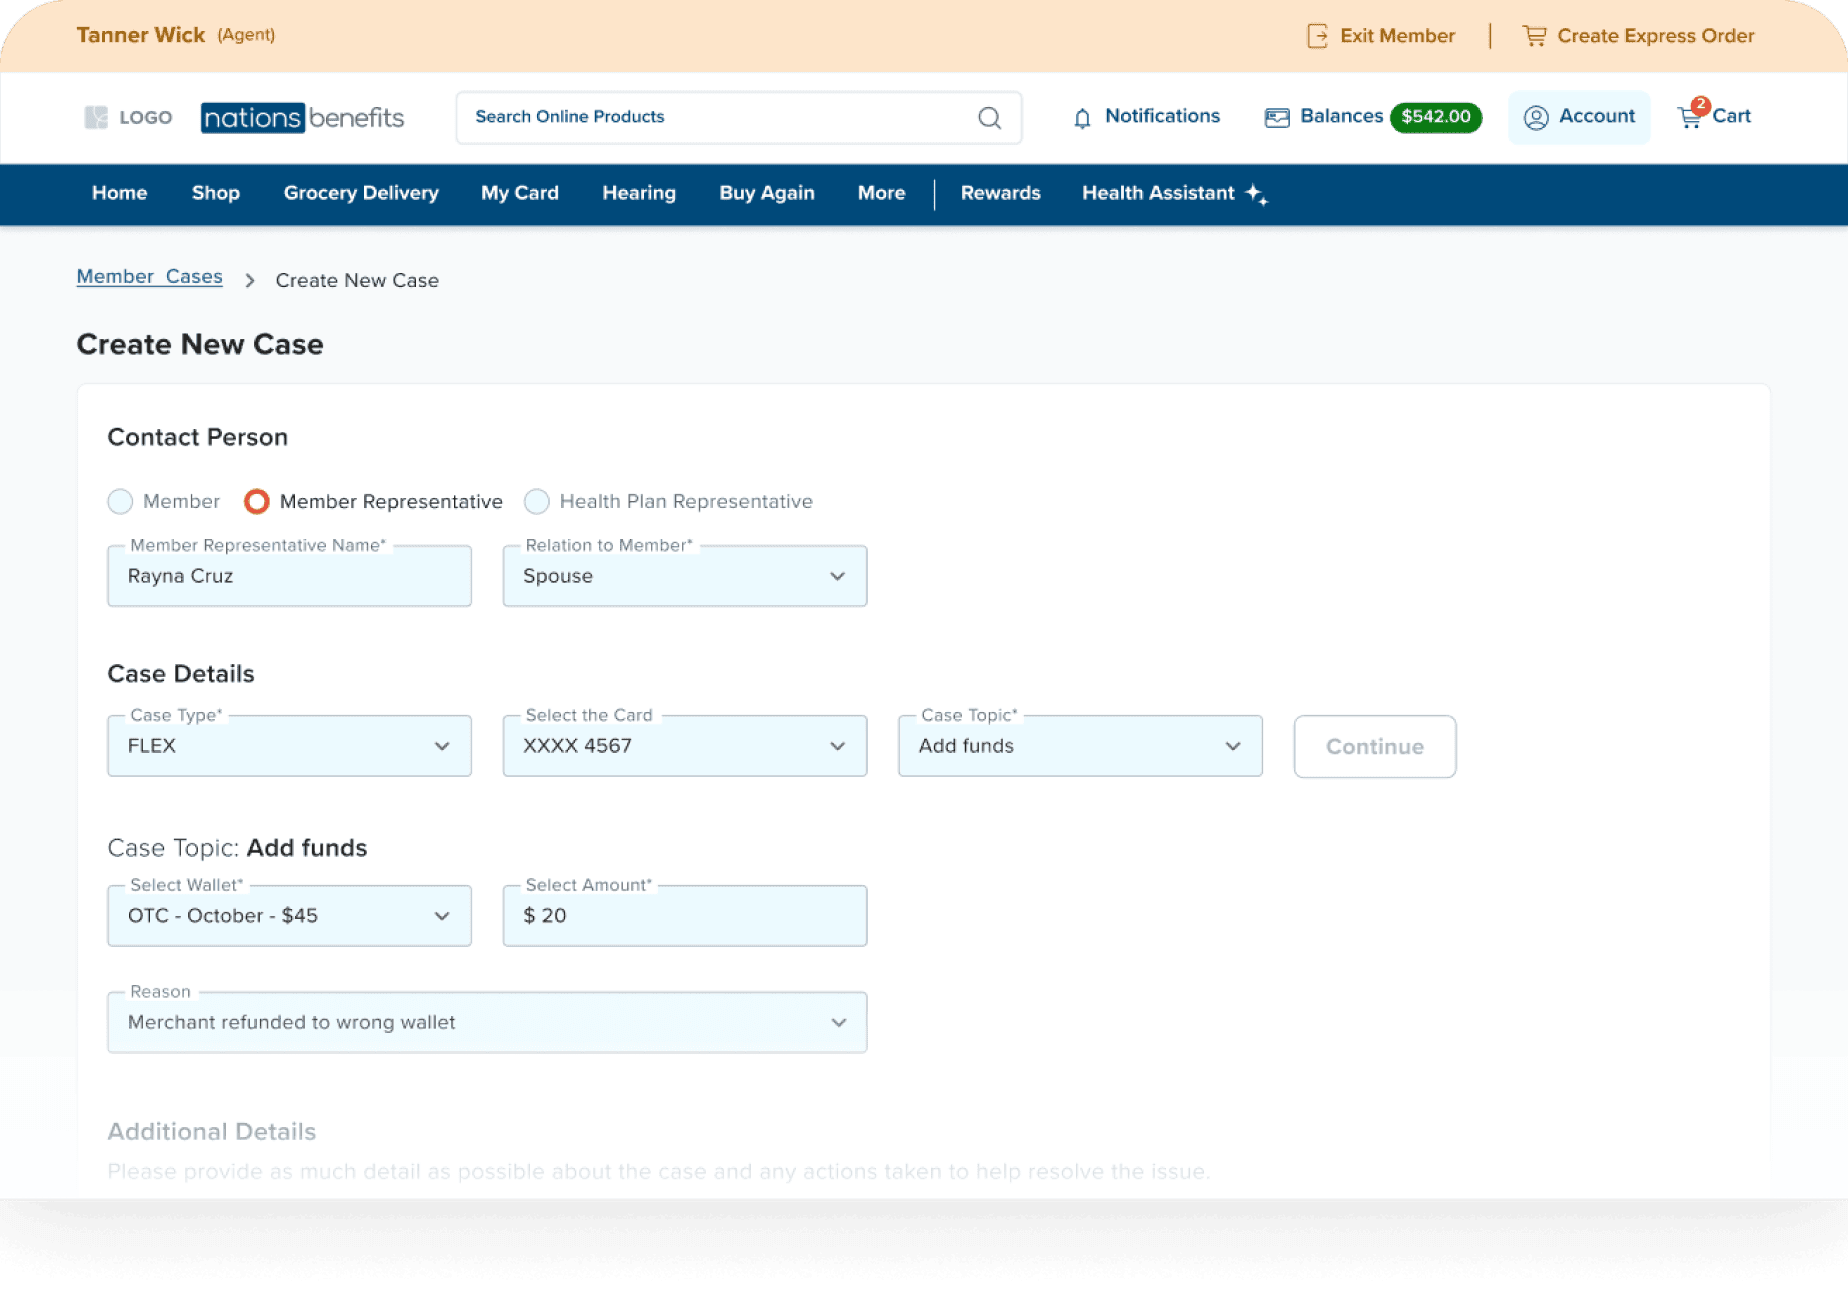Select the Member radio button

coord(120,501)
